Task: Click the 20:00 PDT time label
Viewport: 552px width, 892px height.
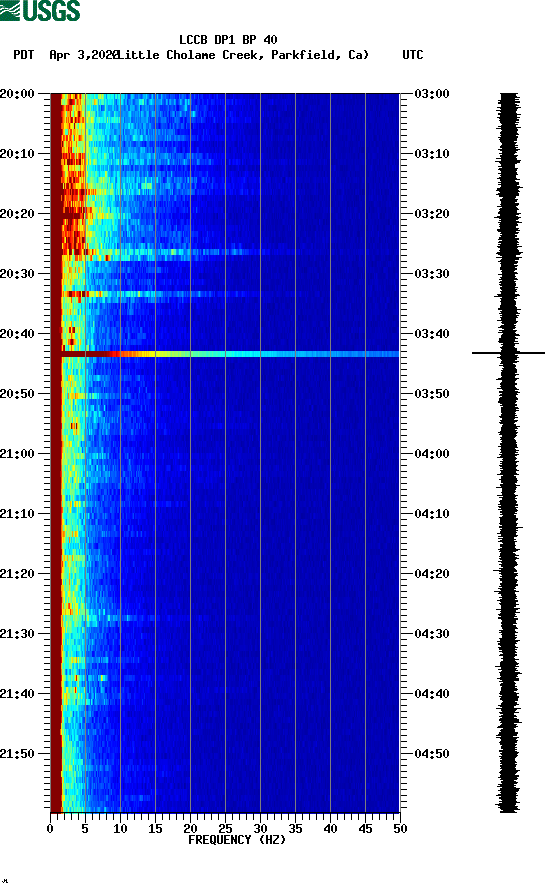Action: tap(18, 94)
